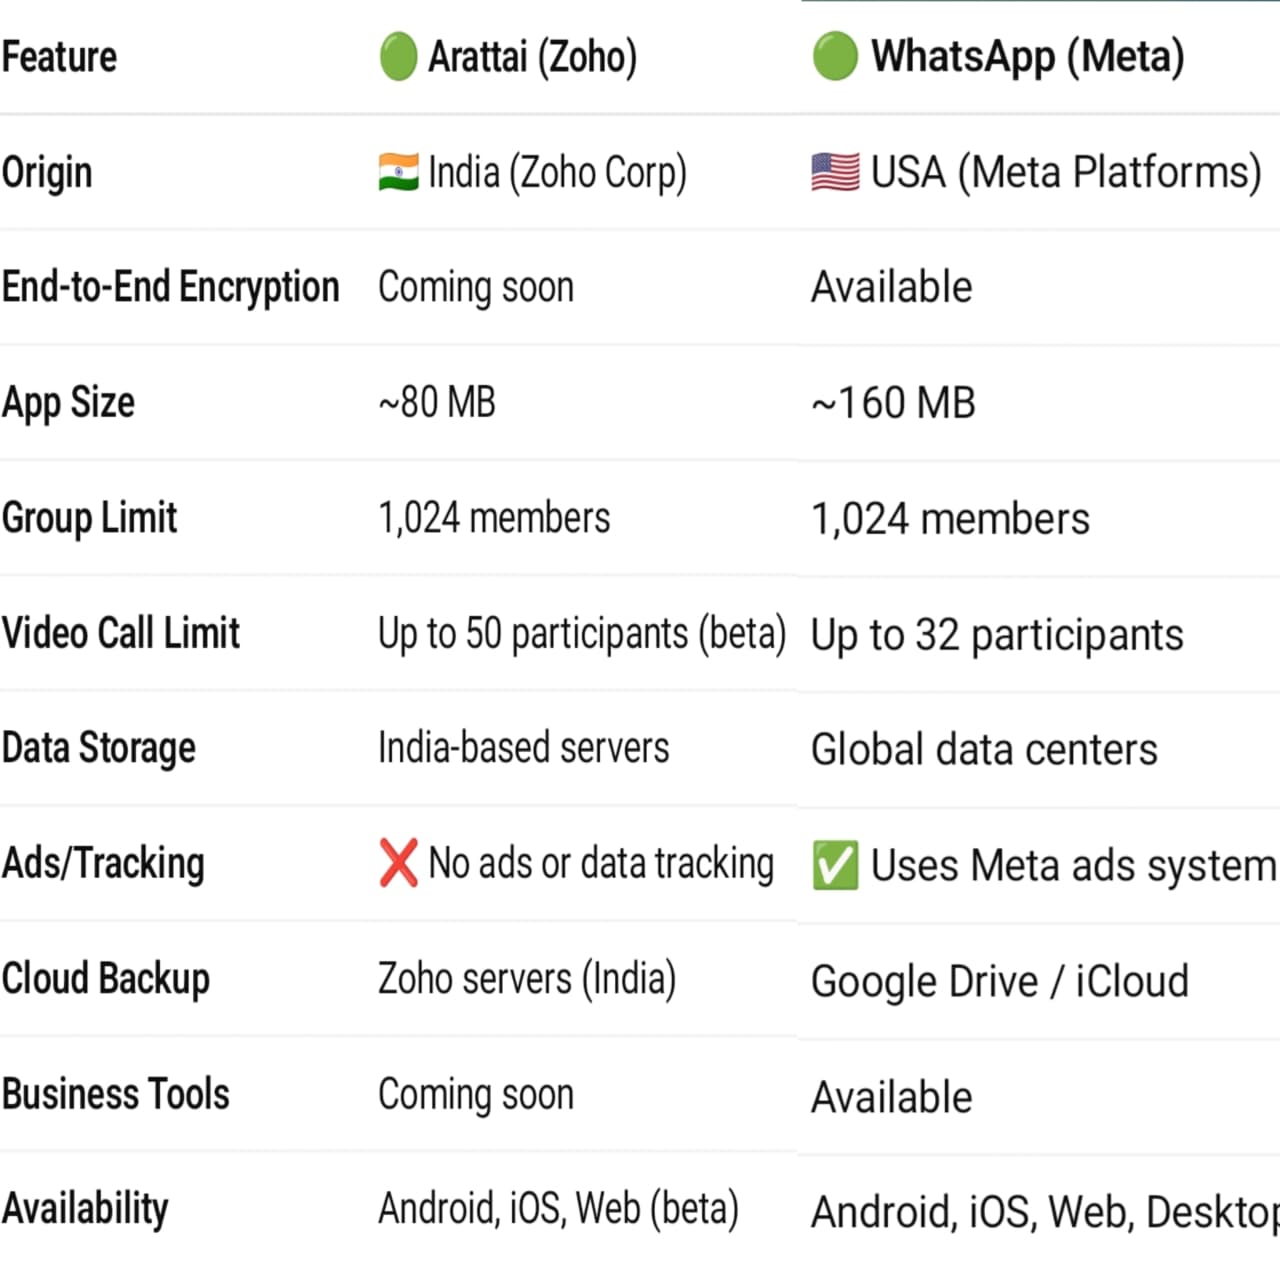The height and width of the screenshot is (1263, 1280).
Task: Click the Data Storage row label
Action: pos(99,748)
